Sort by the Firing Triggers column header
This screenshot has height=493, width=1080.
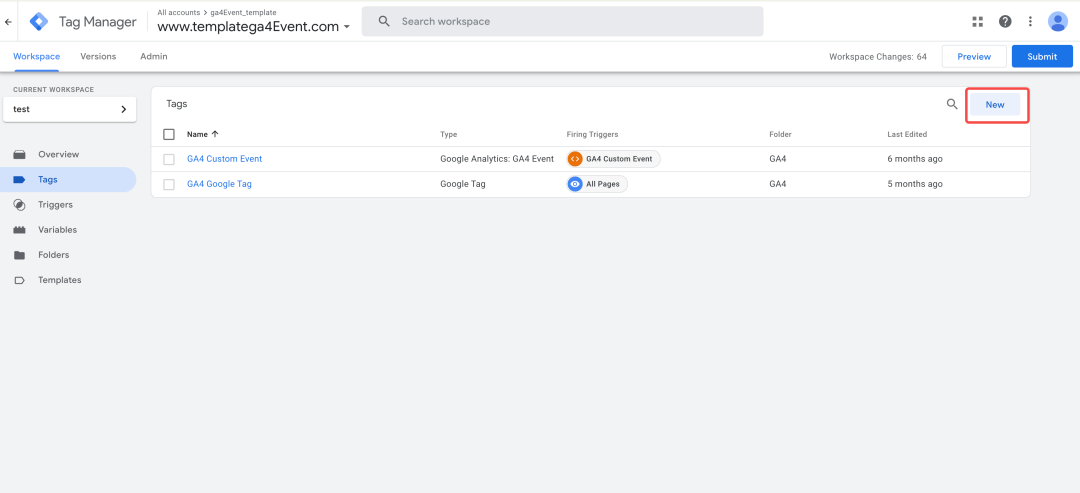pos(592,134)
